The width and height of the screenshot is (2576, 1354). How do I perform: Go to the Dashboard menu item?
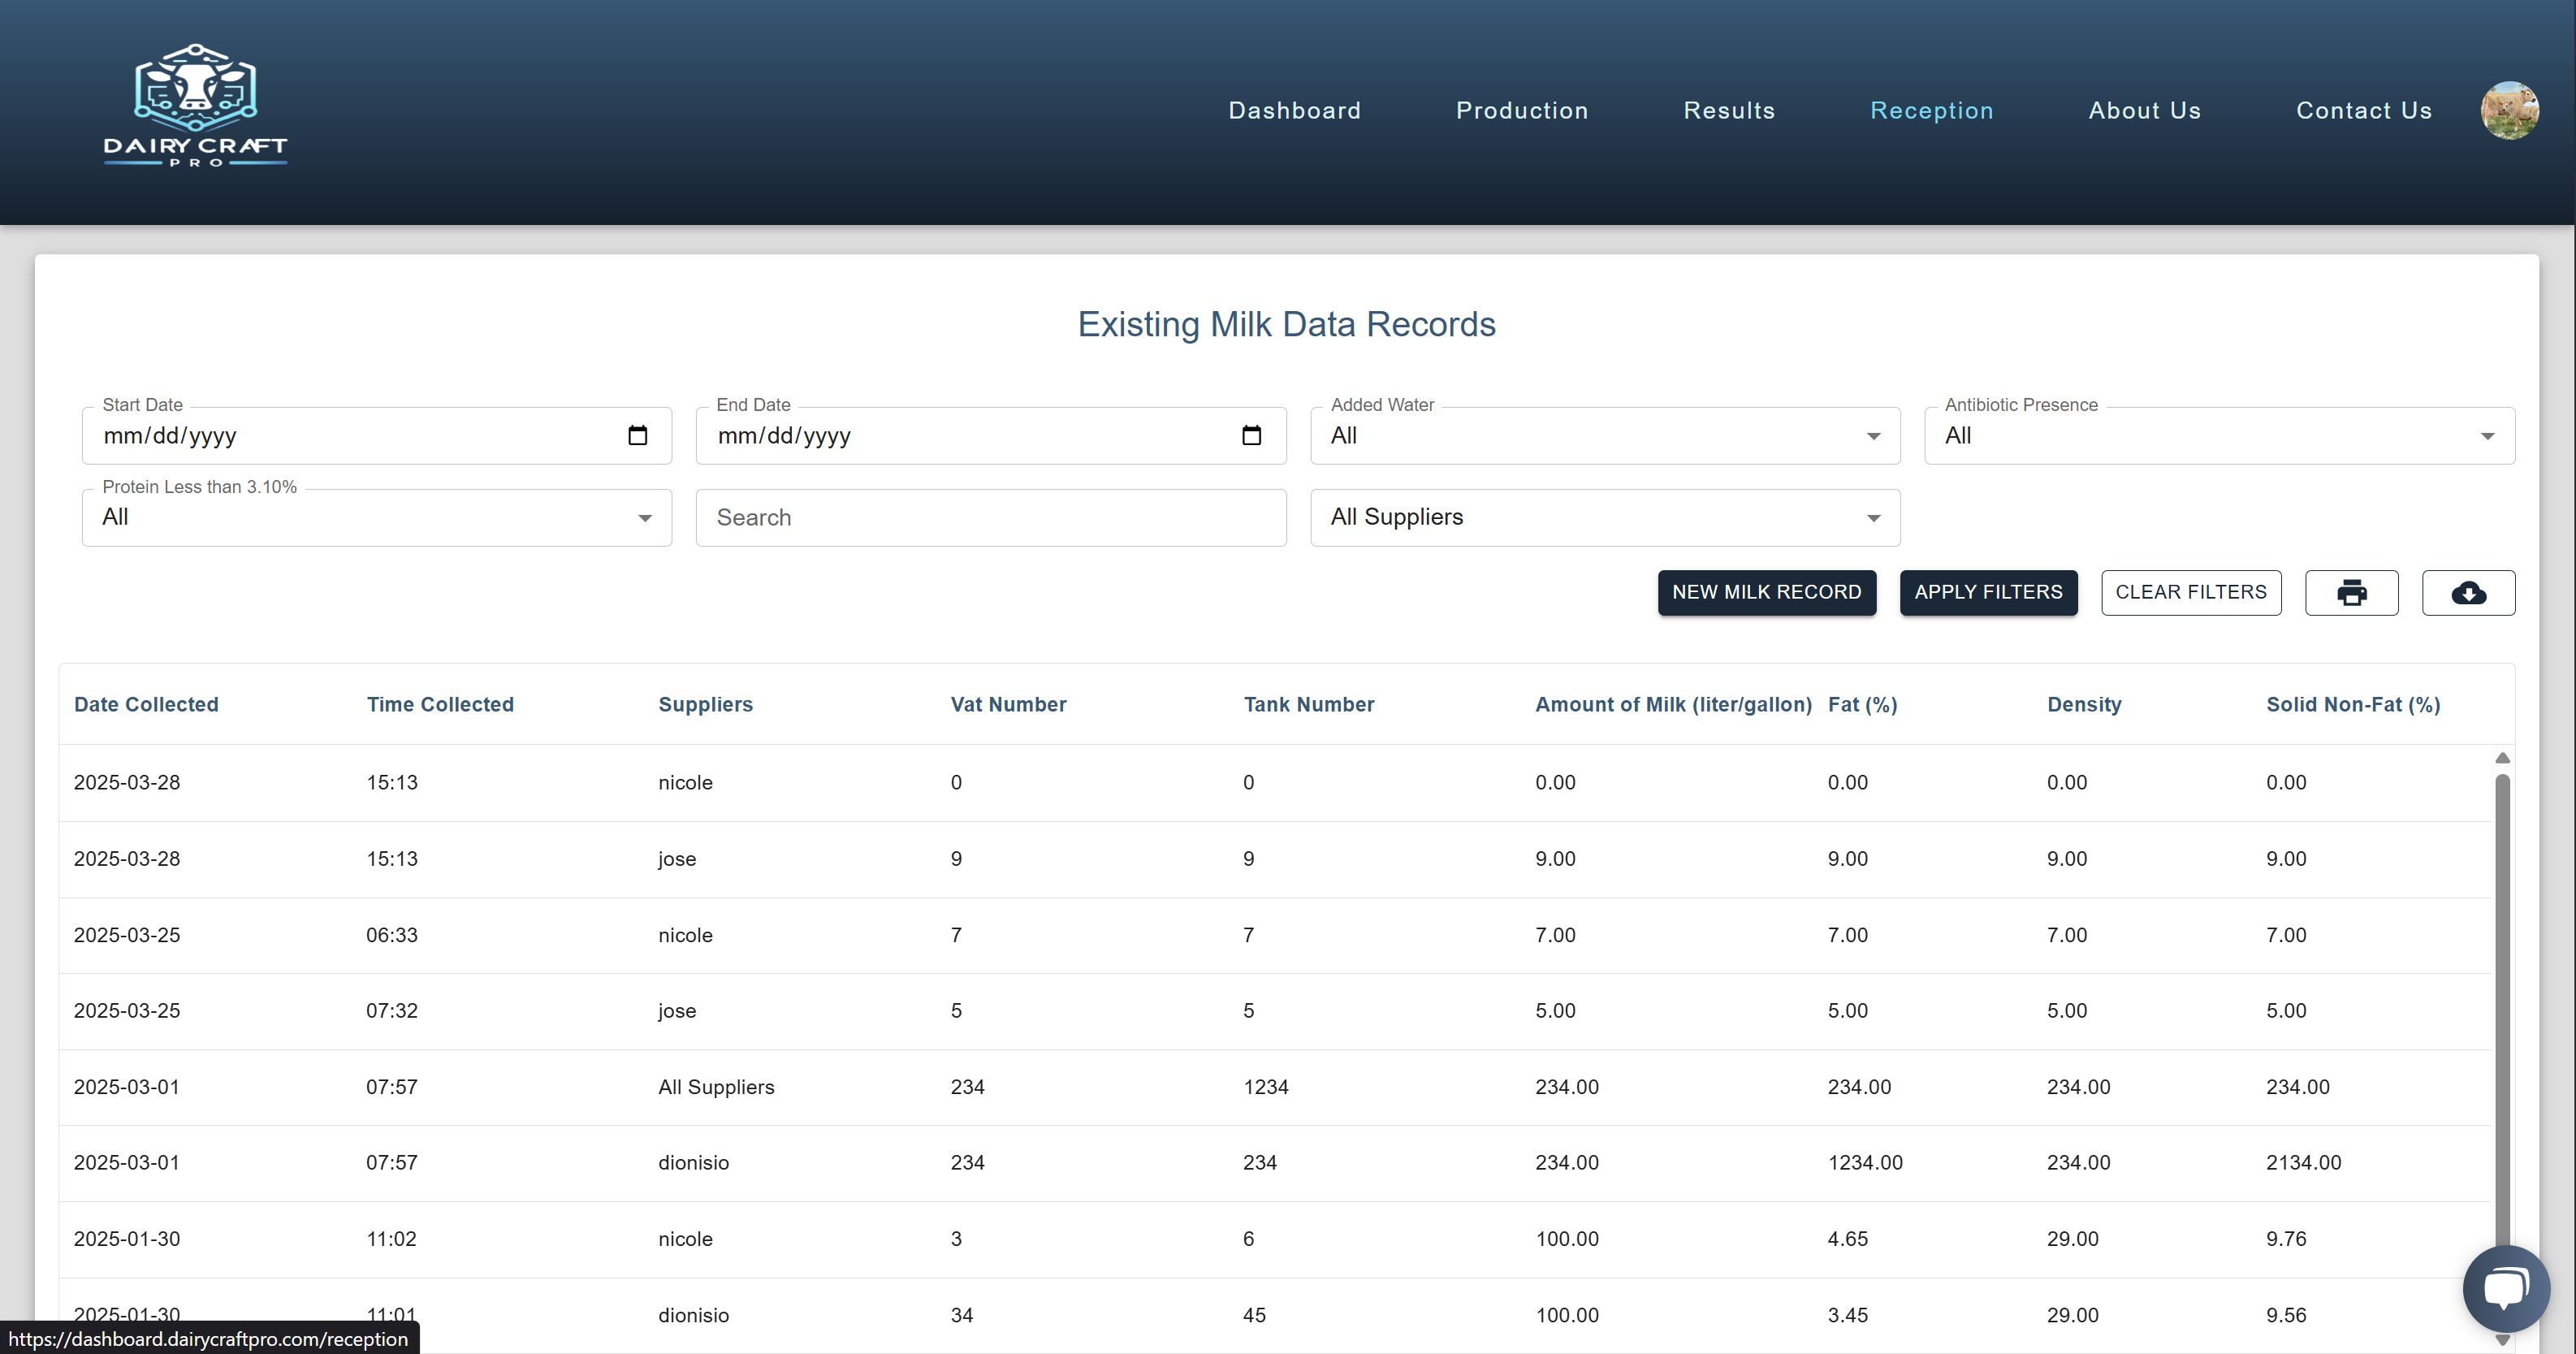click(x=1294, y=111)
